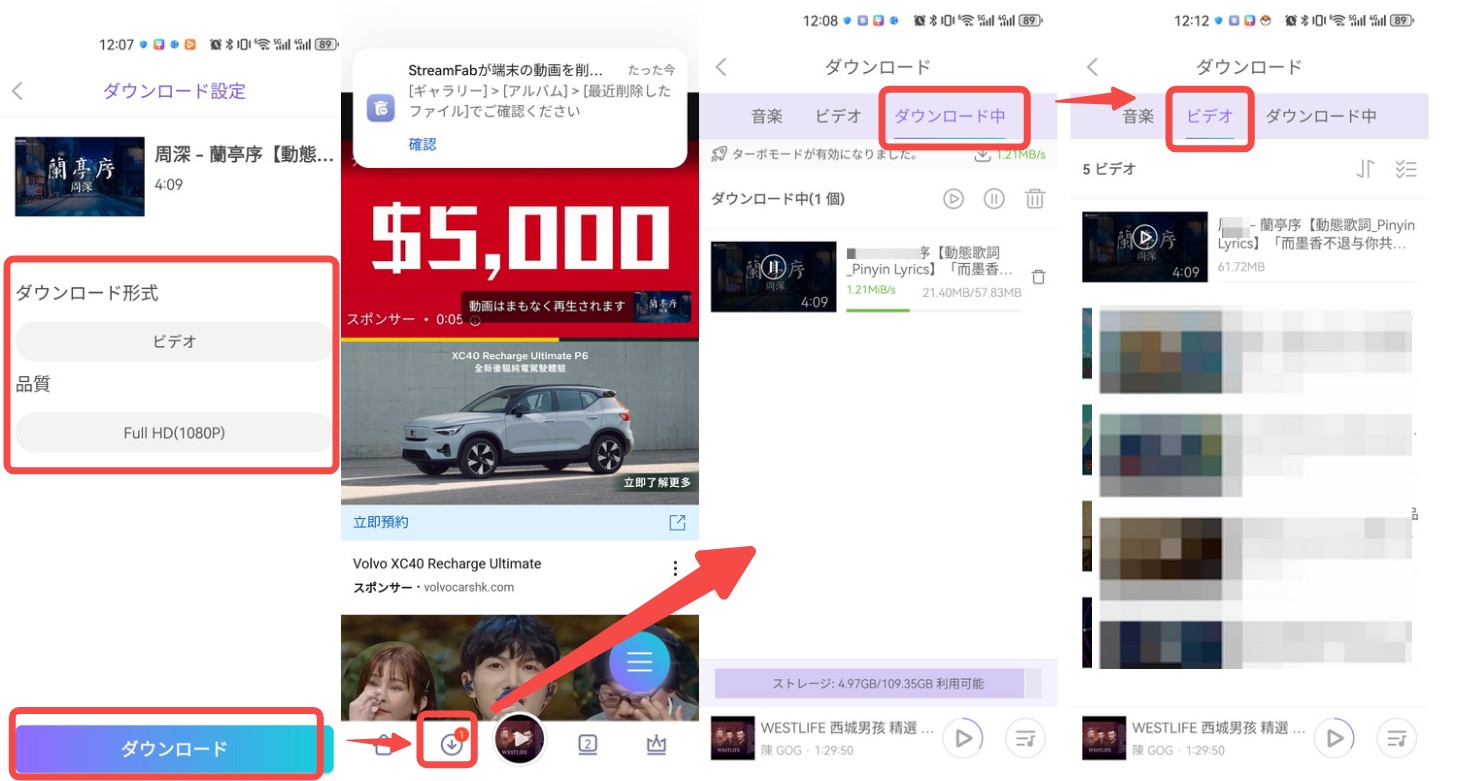This screenshot has height=781, width=1459.
Task: Open the three-dot menu for Volvo XC40 ad
Action: [x=675, y=569]
